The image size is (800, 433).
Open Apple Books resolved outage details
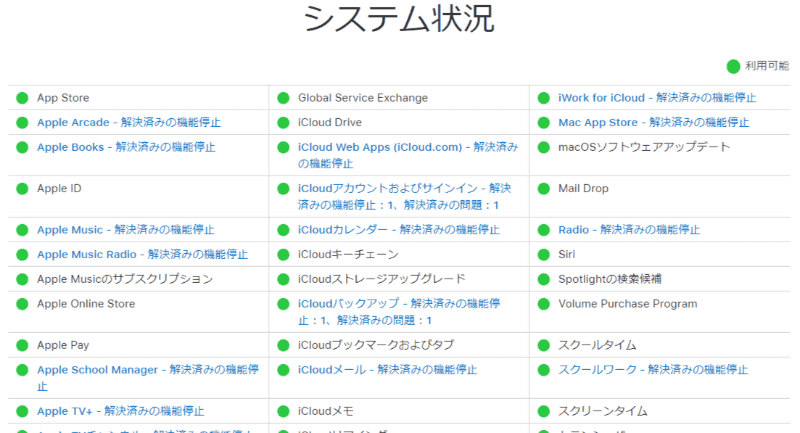coord(126,147)
